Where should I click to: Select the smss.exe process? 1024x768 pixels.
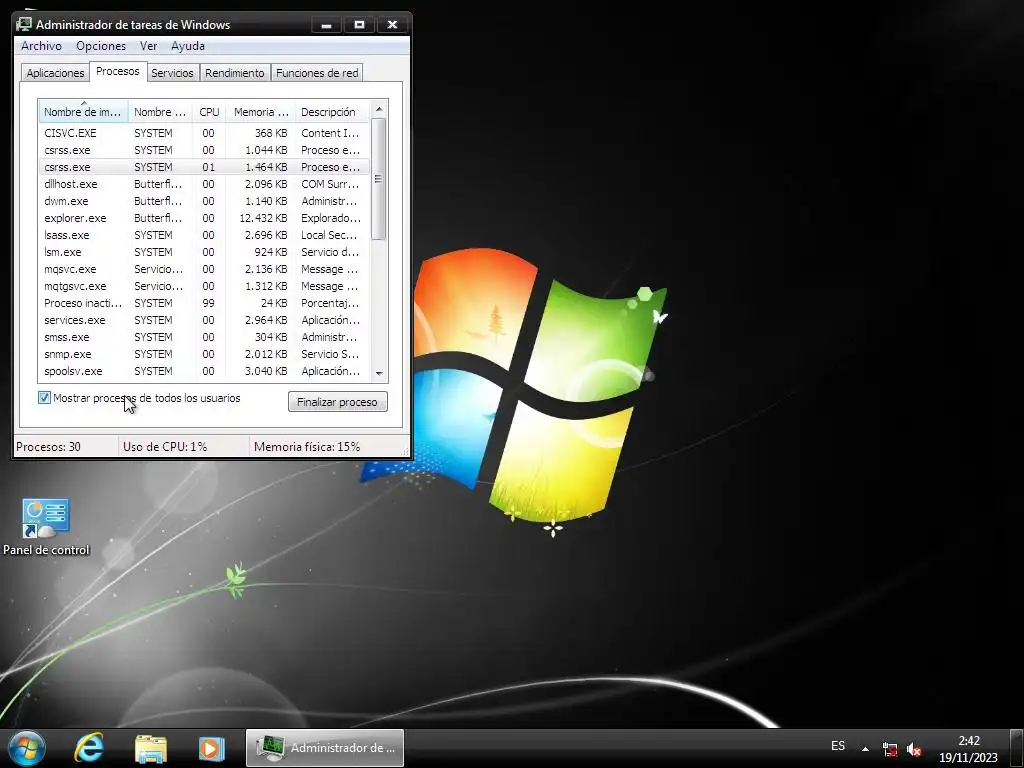(204, 336)
